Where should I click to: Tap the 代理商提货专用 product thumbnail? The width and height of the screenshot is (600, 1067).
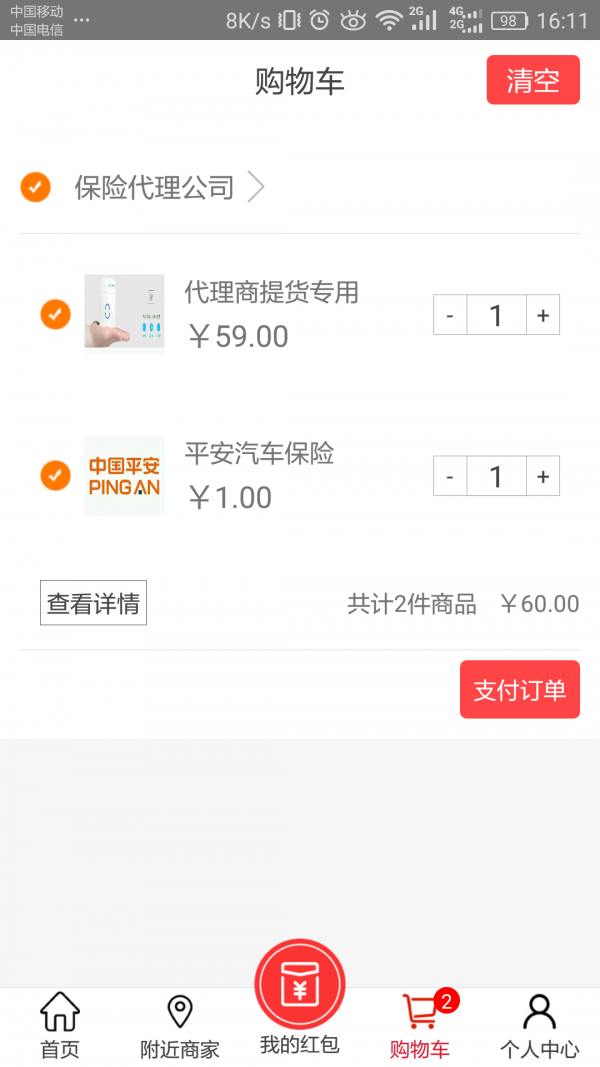click(124, 313)
